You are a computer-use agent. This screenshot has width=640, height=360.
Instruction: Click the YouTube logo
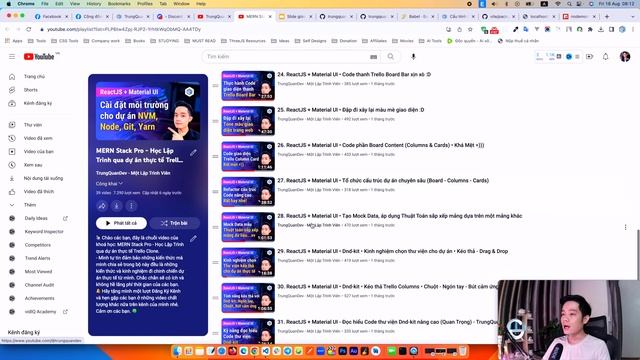(39, 57)
